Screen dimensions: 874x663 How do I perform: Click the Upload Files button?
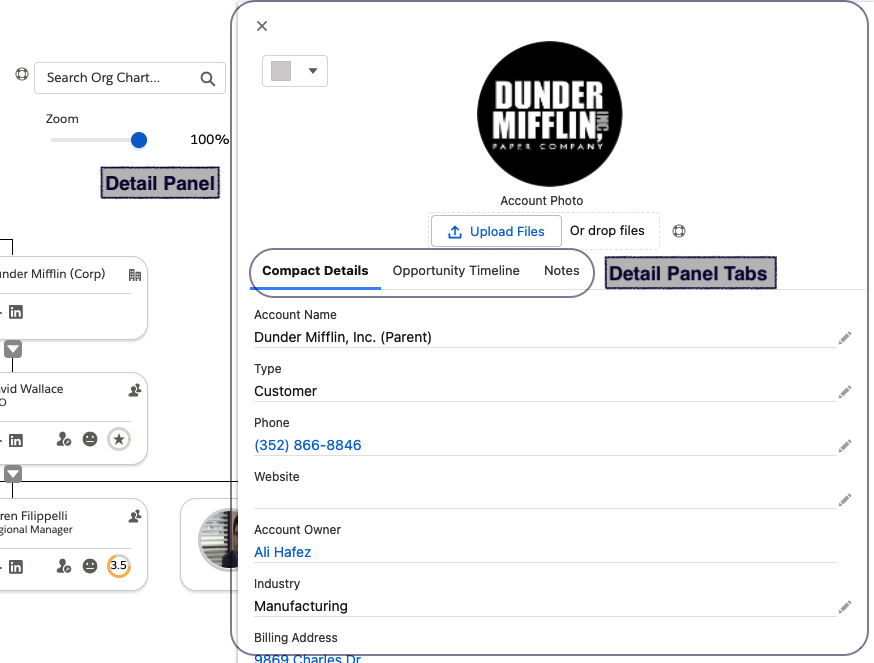[x=496, y=231]
